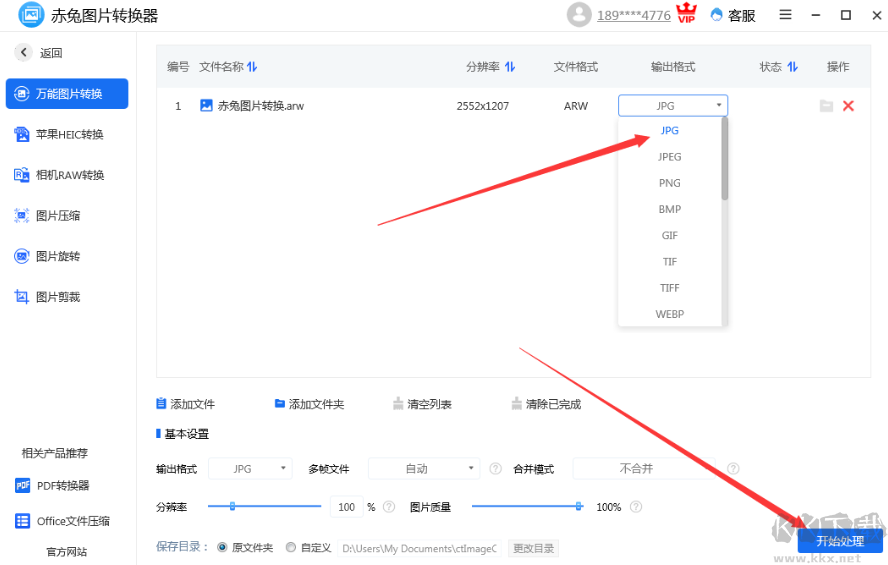888x565 pixels.
Task: Click the back arrow icon next to 返回
Action: (23, 53)
